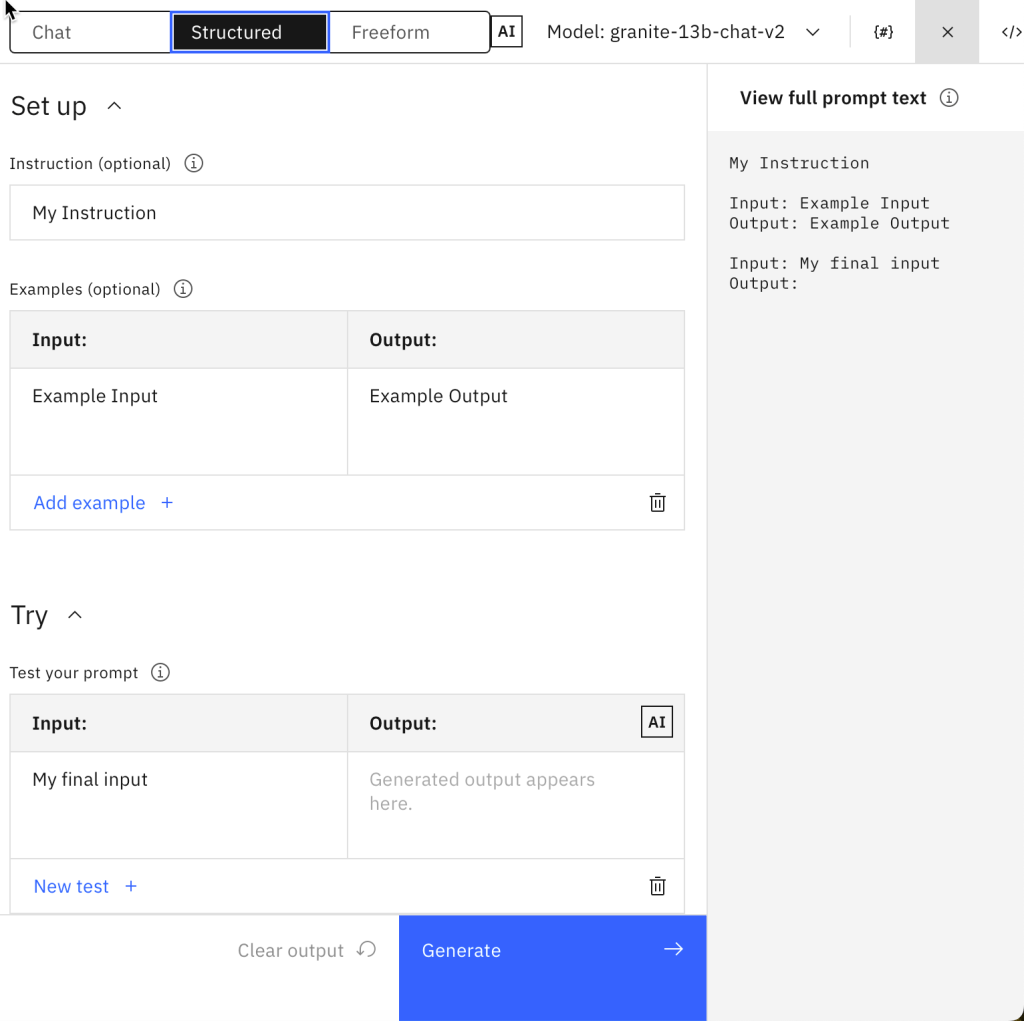Open the Model granite-13b-chat-v2 dropdown

683,32
